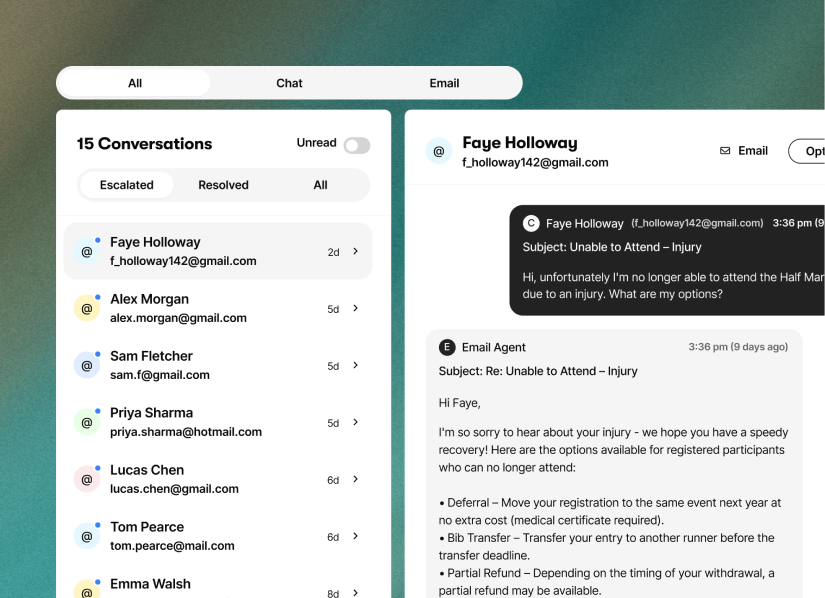Click Emma Walsh's @ avatar icon
Viewport: 825px width, 598px height.
87,591
